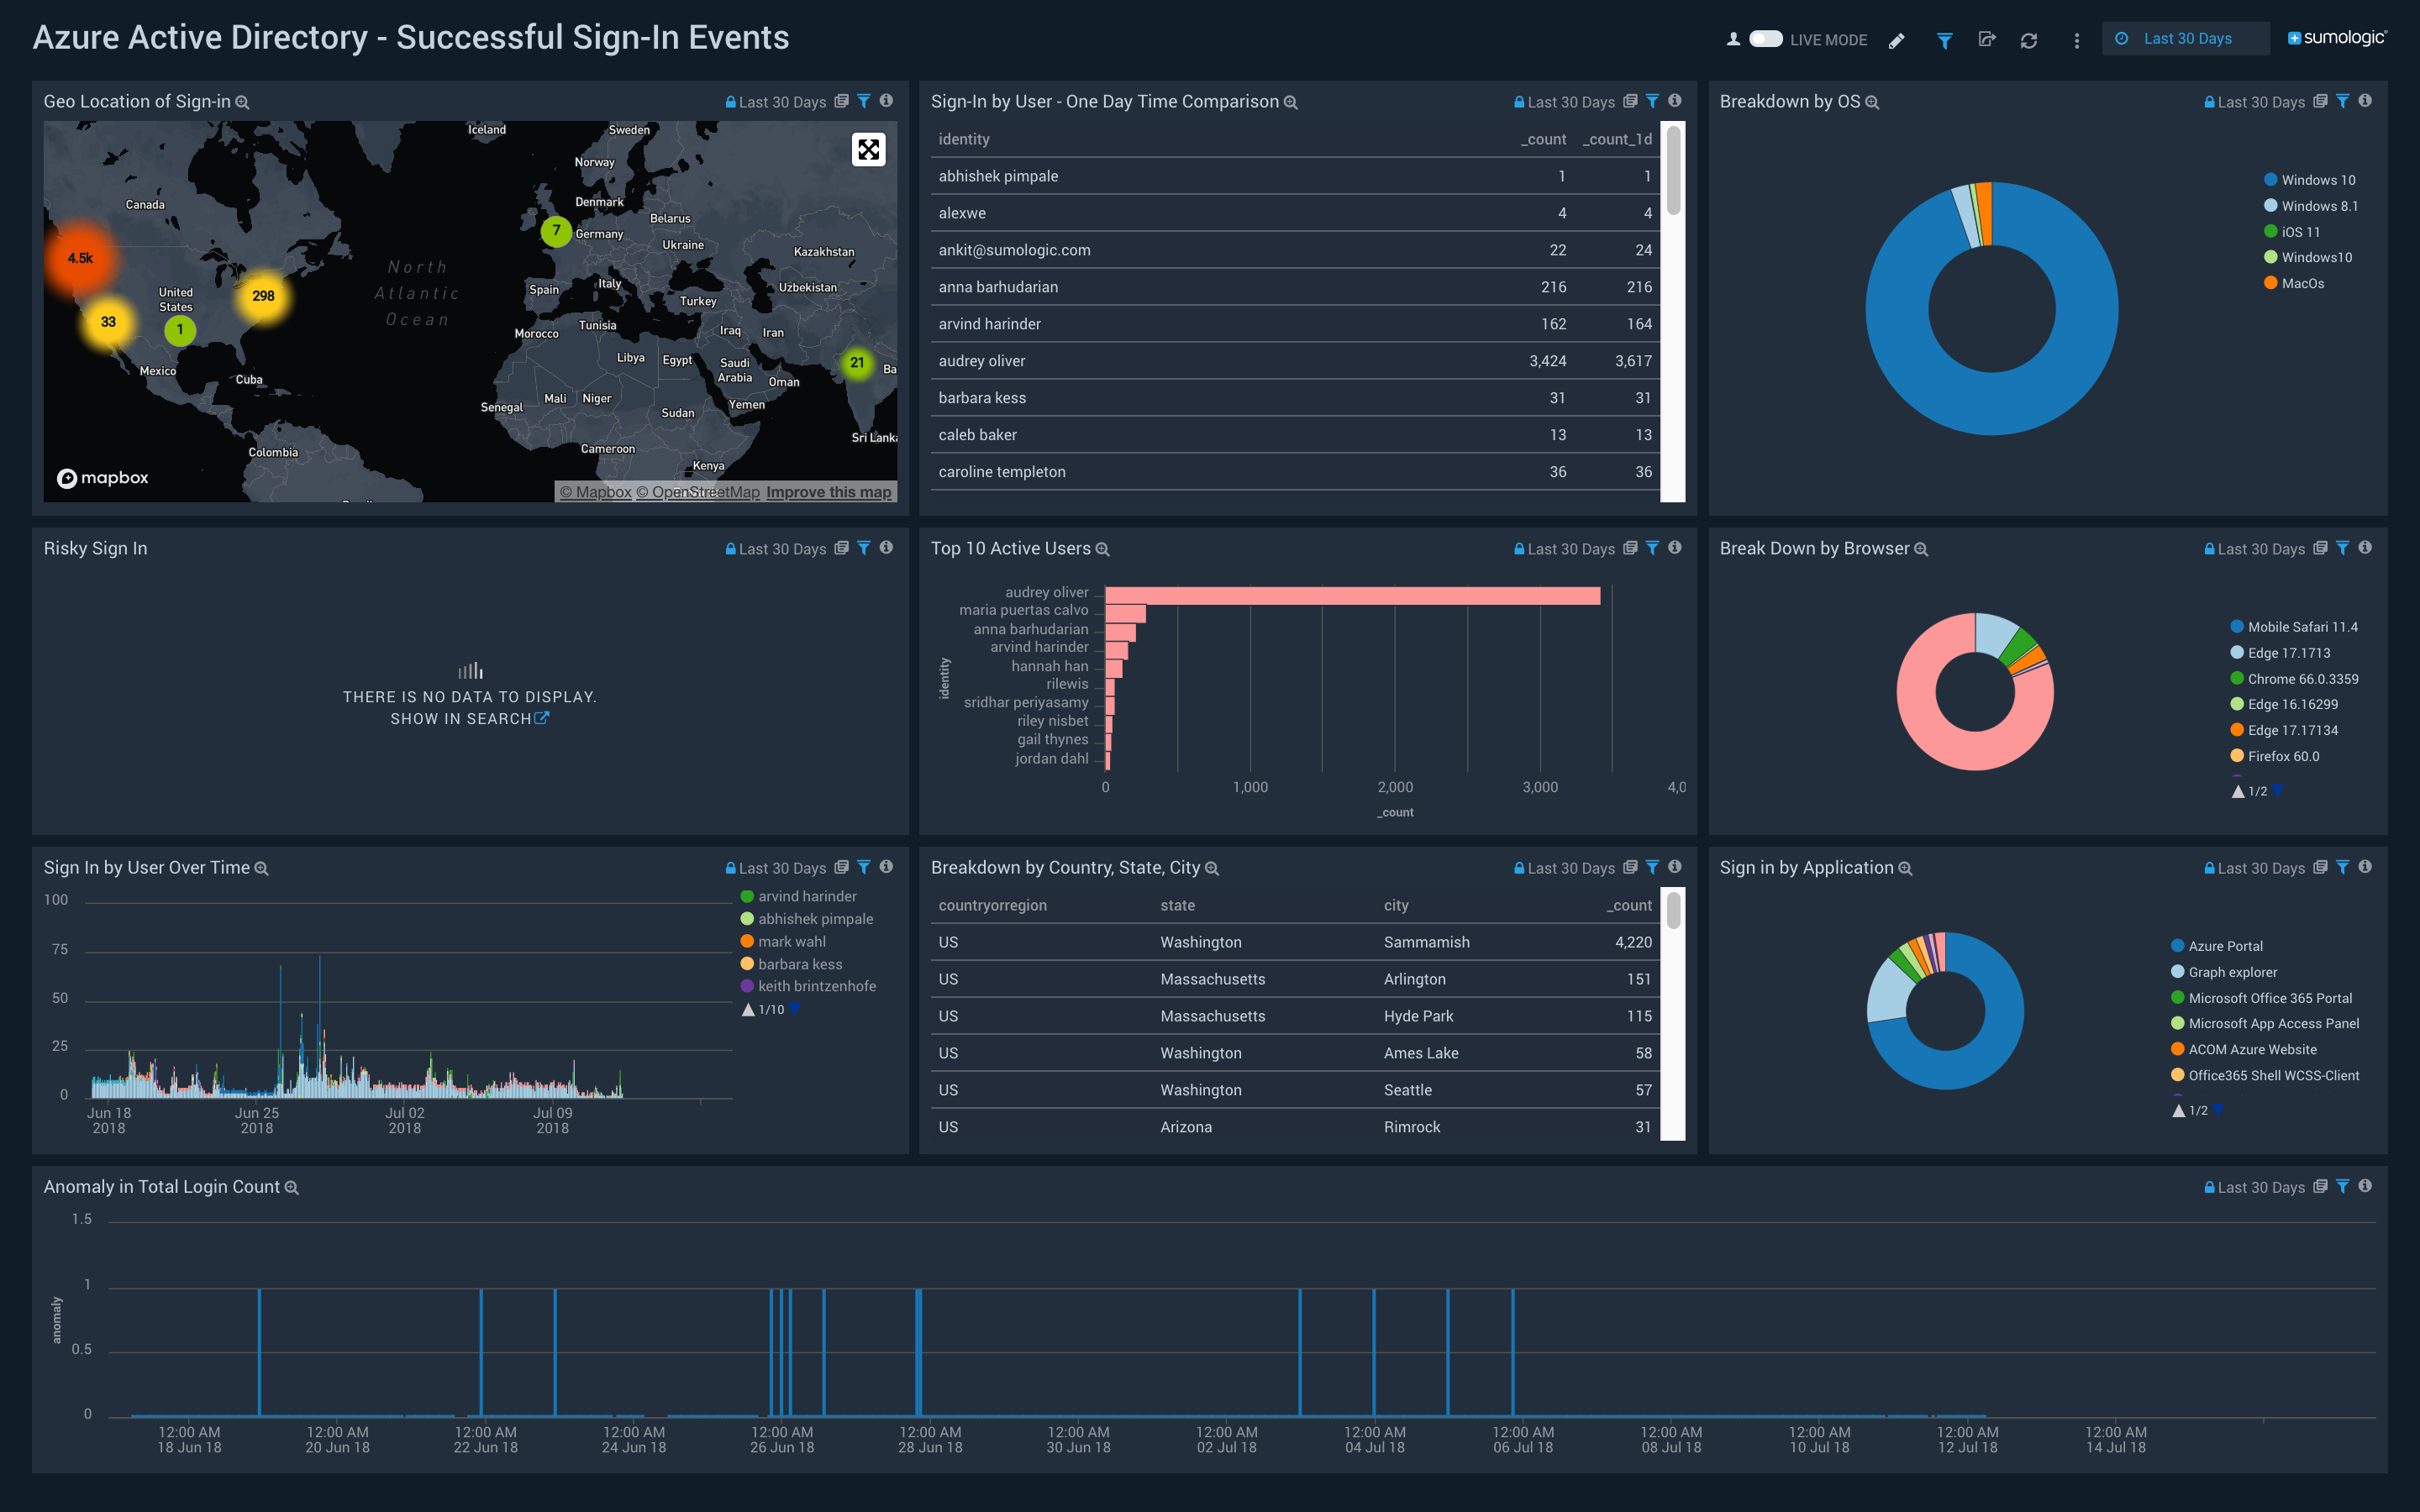Viewport: 2420px width, 1512px height.
Task: Show next legend page in Break Down by Browser
Action: [2279, 790]
